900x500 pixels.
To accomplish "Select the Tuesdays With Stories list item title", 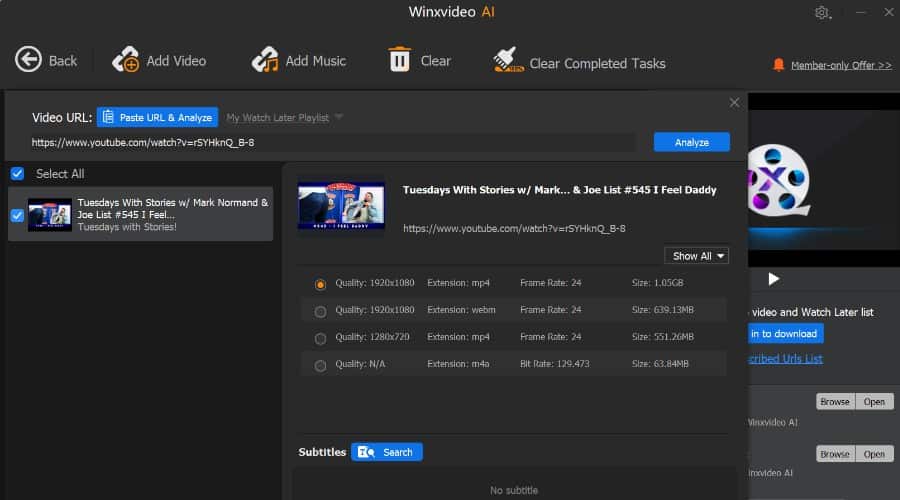I will [x=173, y=208].
